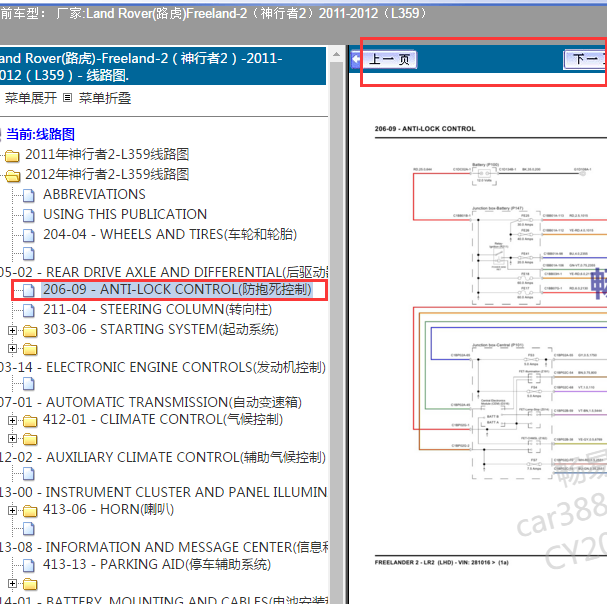Click the folder icon of 2011年神行者2-L359线路图

(12, 156)
